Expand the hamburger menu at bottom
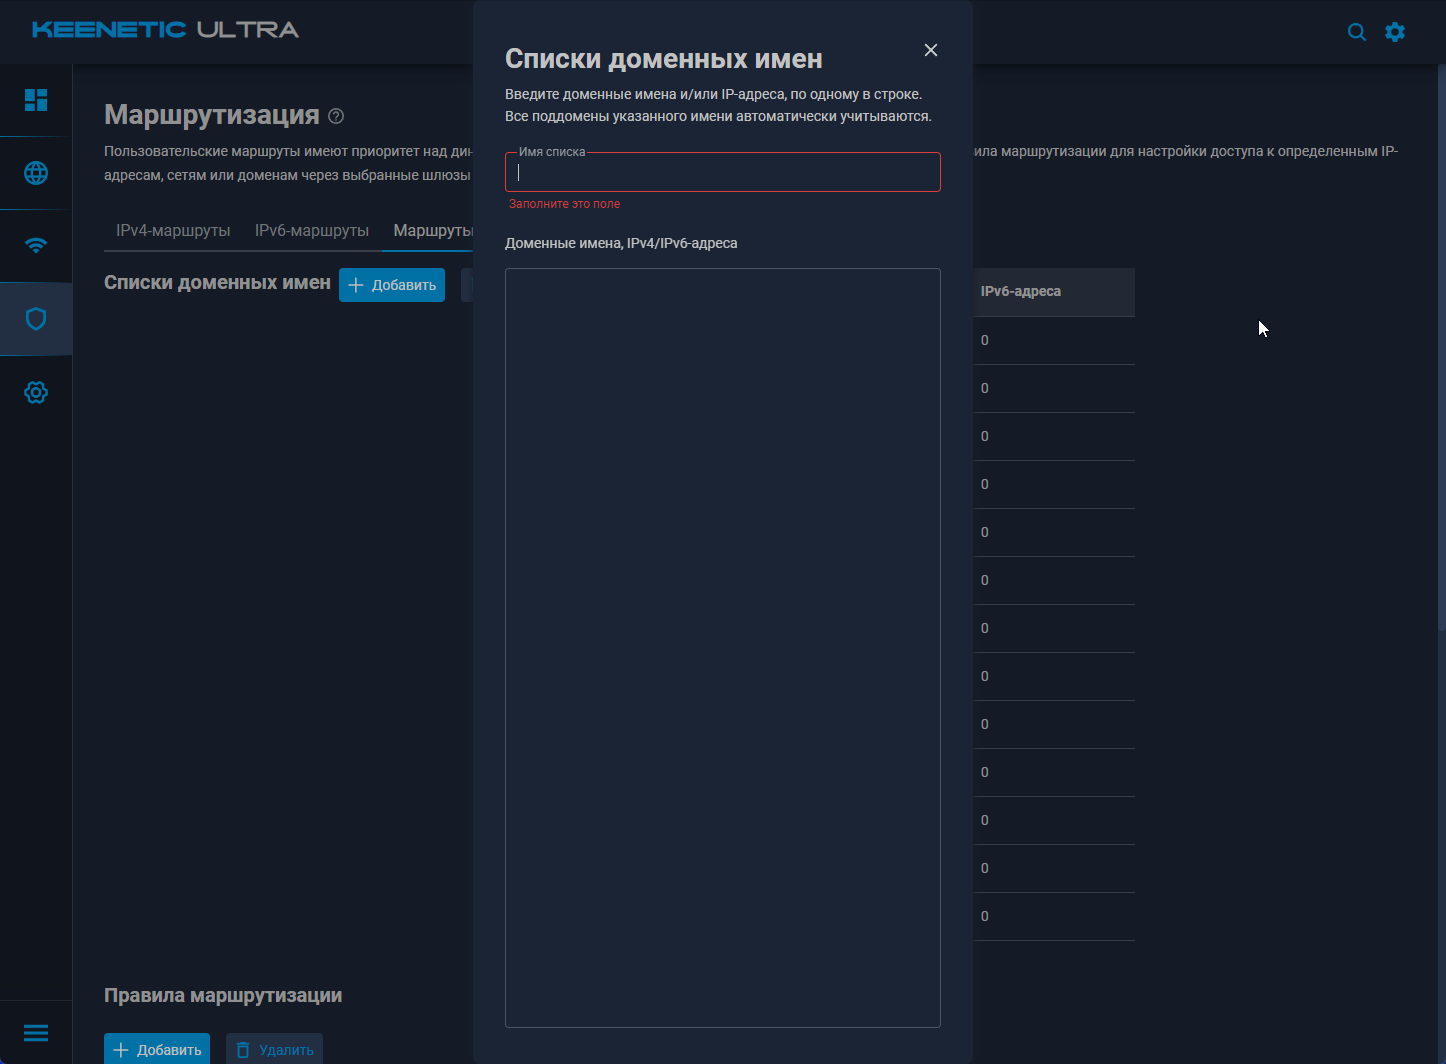1446x1064 pixels. click(x=36, y=1033)
